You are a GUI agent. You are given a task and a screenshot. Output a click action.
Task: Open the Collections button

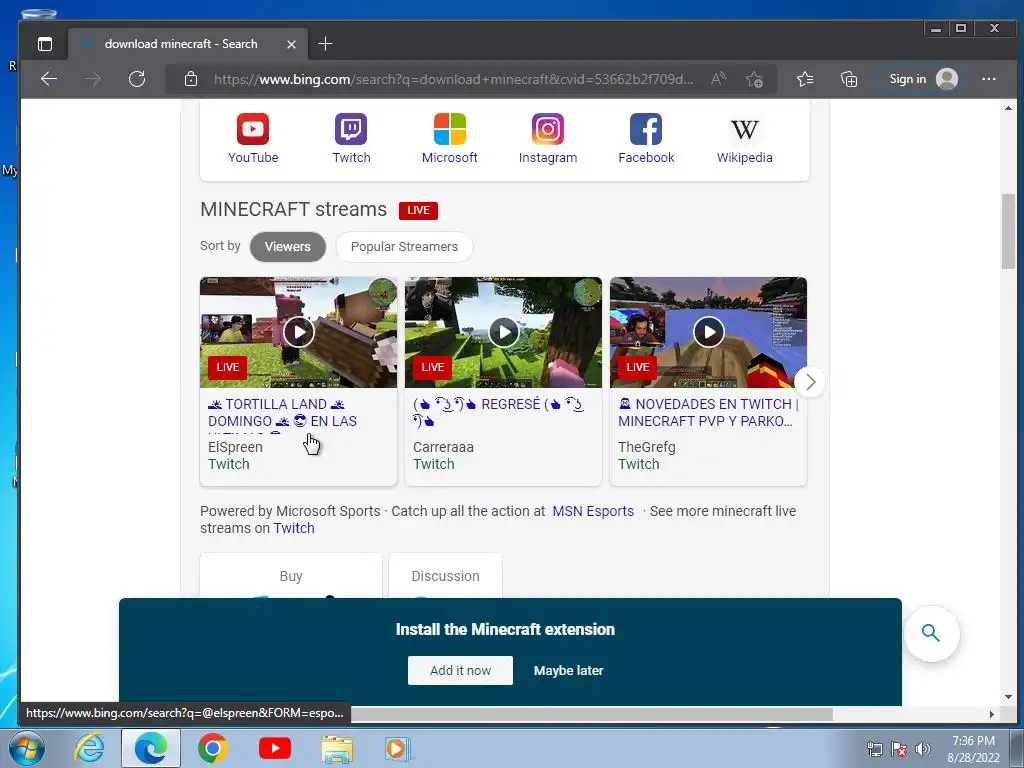848,79
